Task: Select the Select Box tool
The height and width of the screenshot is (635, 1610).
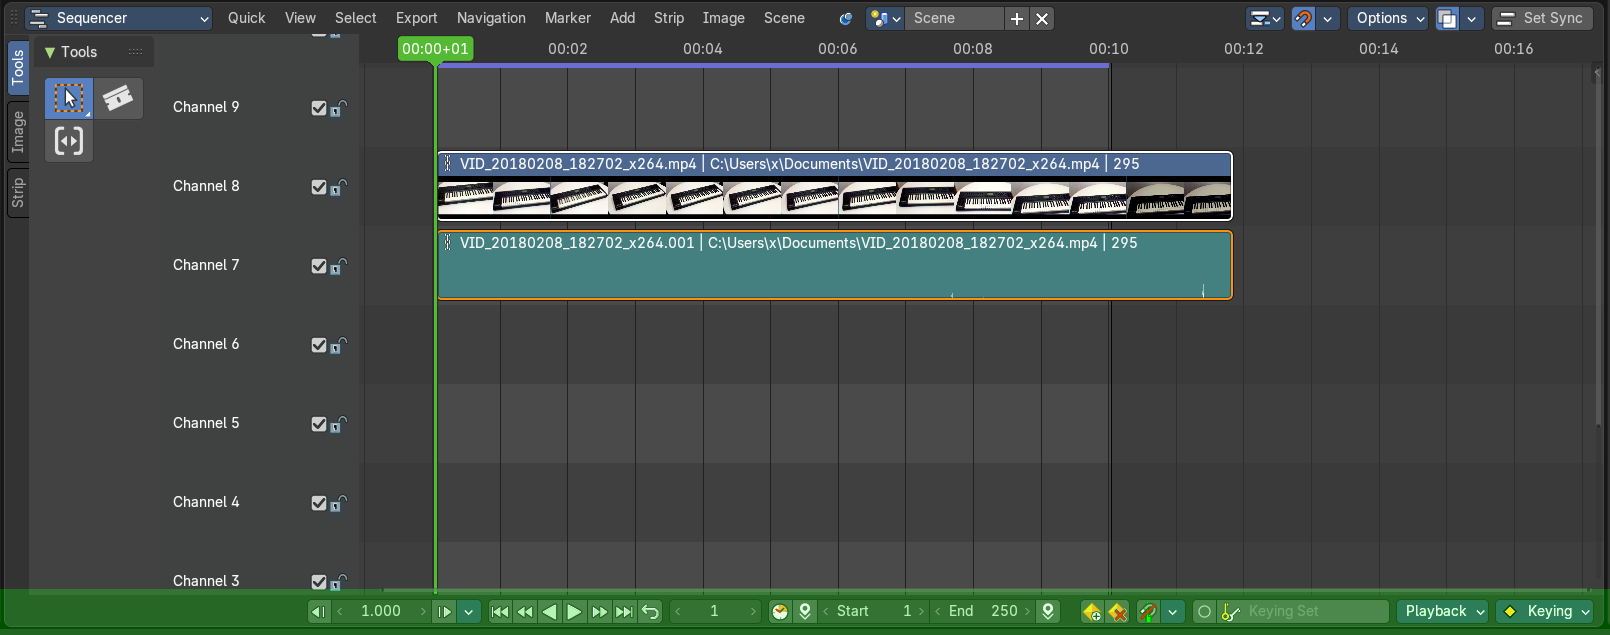Action: click(69, 98)
